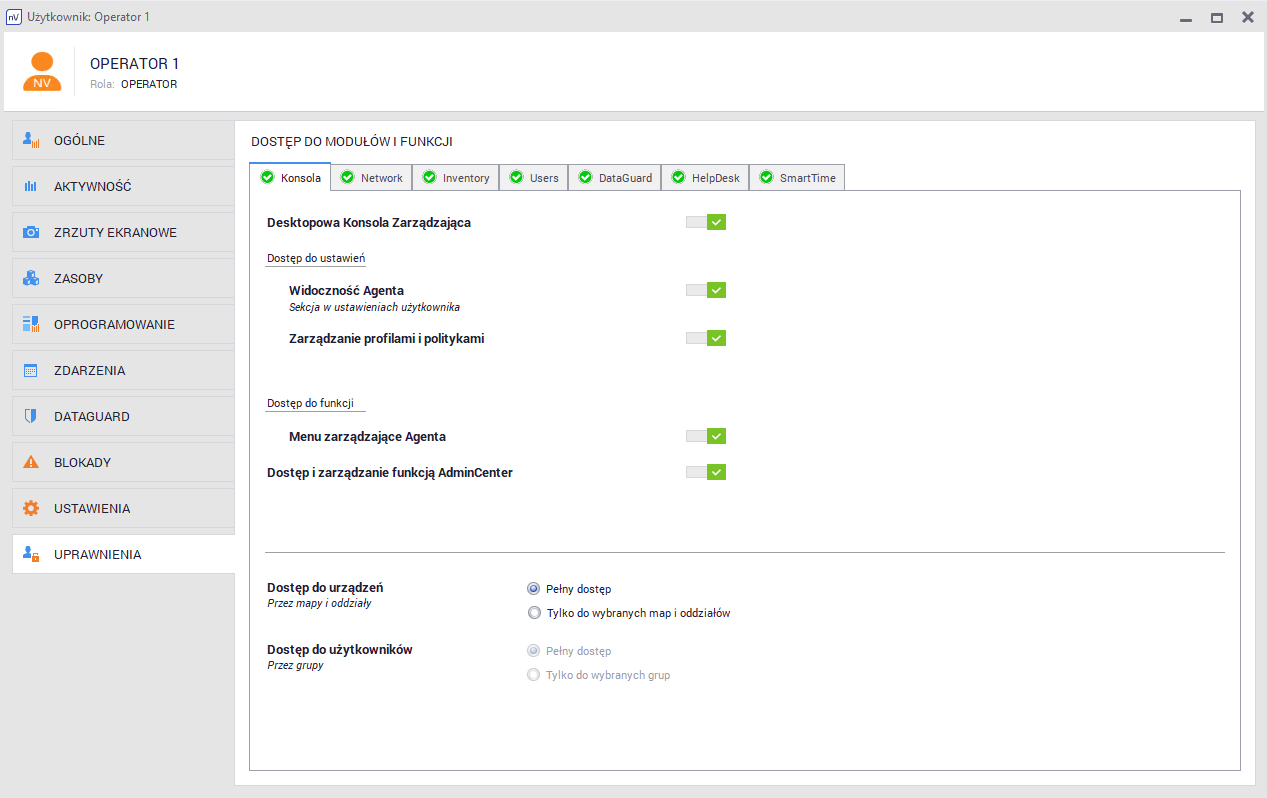This screenshot has height=798, width=1267.
Task: Click the Ustawienia gear icon
Action: pos(31,508)
